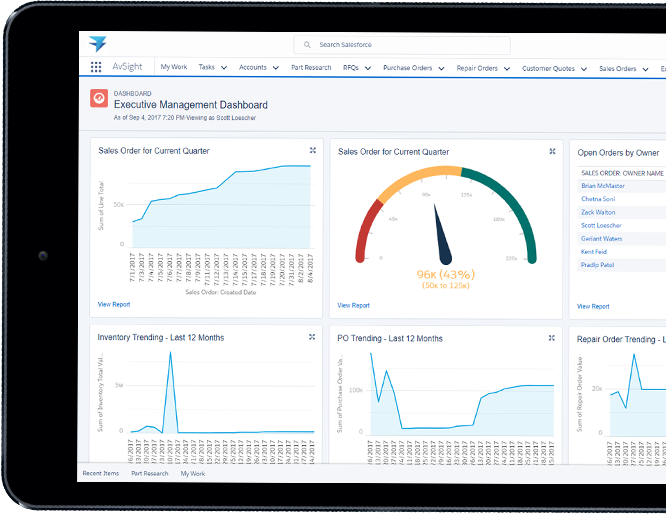This screenshot has height=514, width=666.
Task: Expand Sales Order line chart widget
Action: tap(313, 150)
